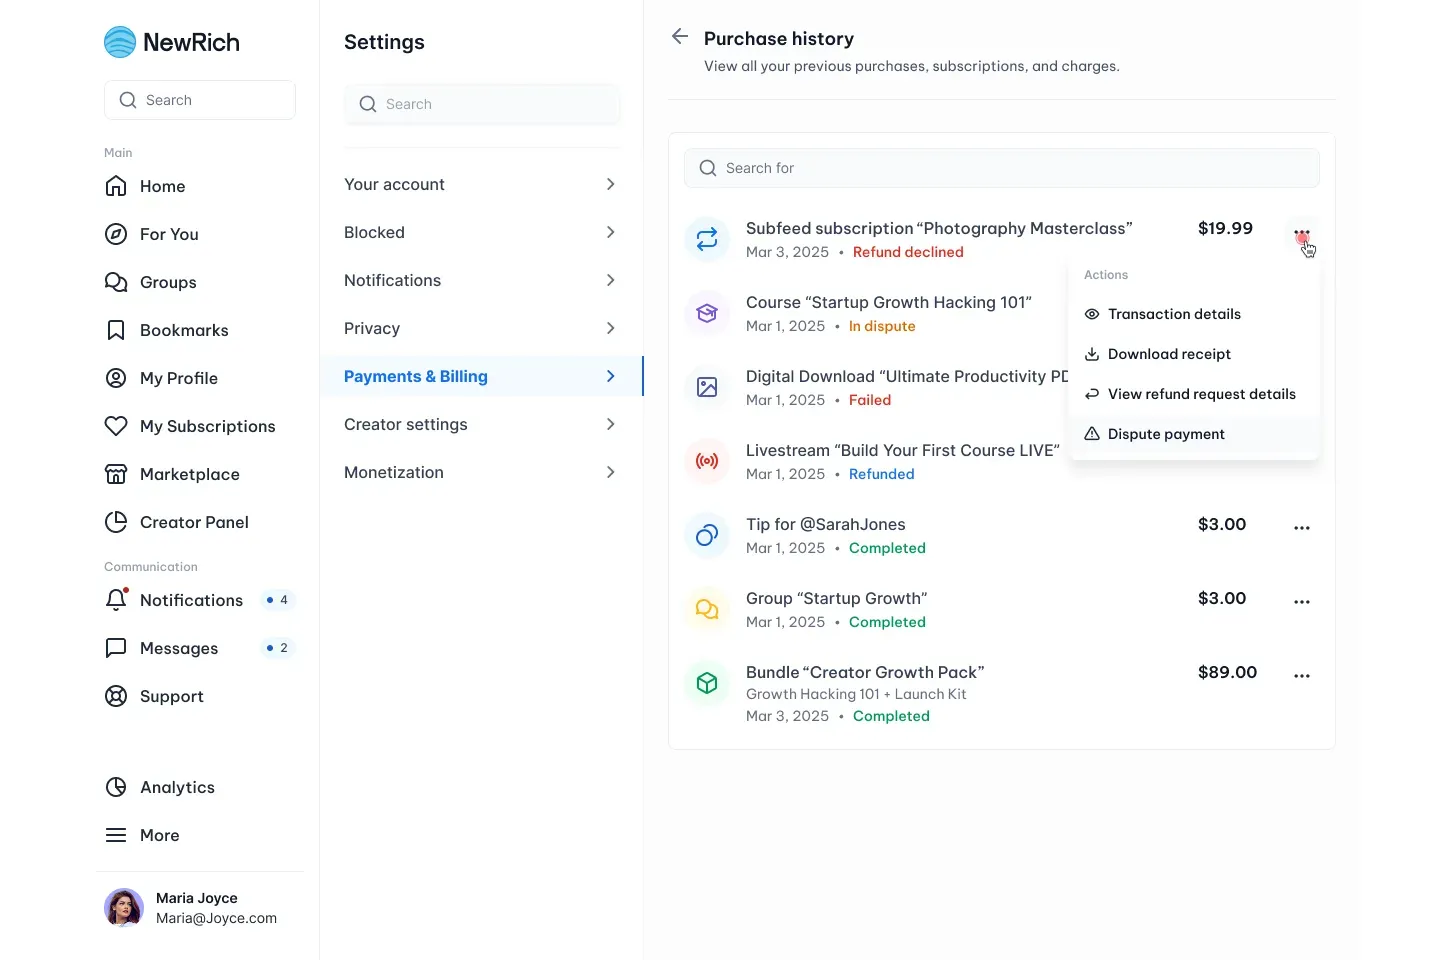The width and height of the screenshot is (1440, 960).
Task: Click the Refund declined status text
Action: [x=908, y=252]
